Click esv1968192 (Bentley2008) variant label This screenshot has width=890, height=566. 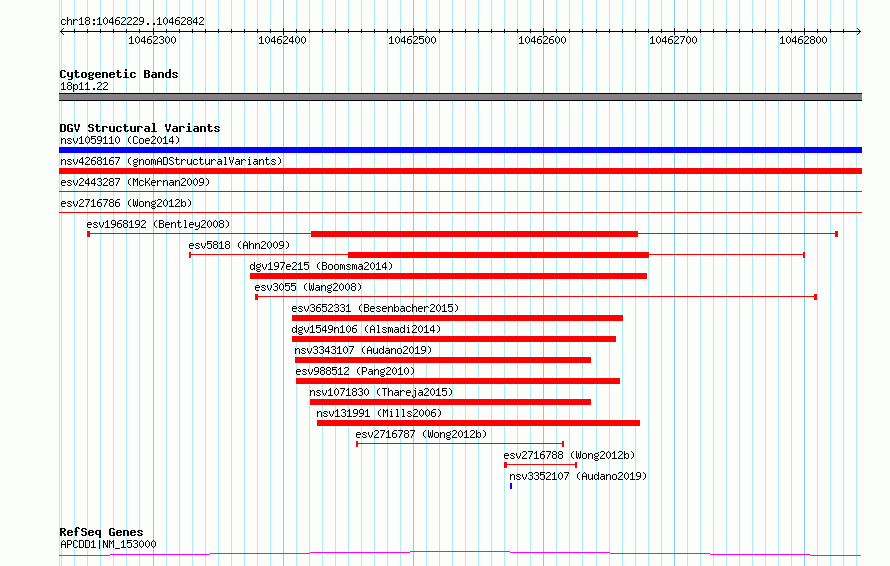point(158,224)
